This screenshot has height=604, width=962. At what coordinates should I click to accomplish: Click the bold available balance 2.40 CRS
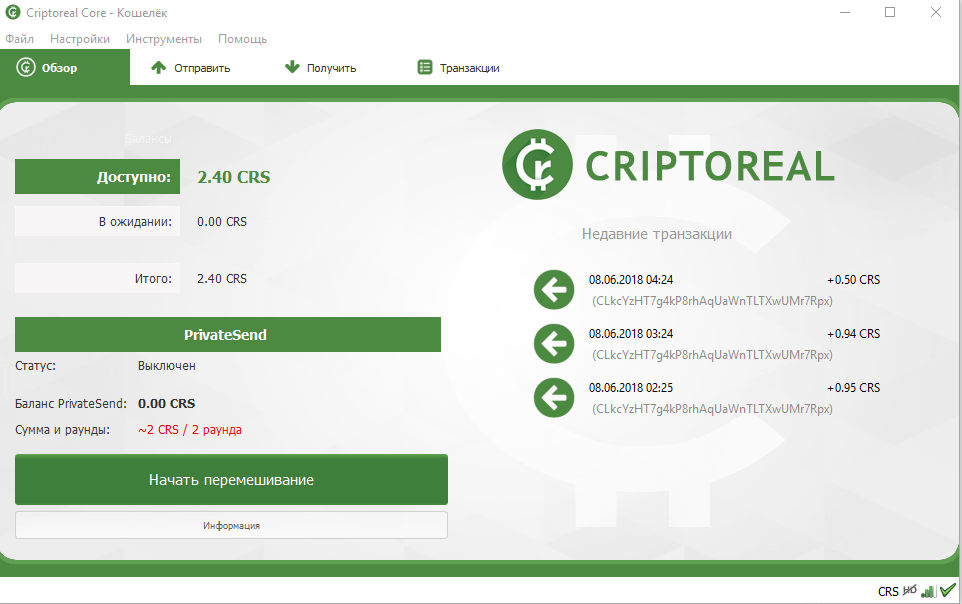tap(234, 177)
